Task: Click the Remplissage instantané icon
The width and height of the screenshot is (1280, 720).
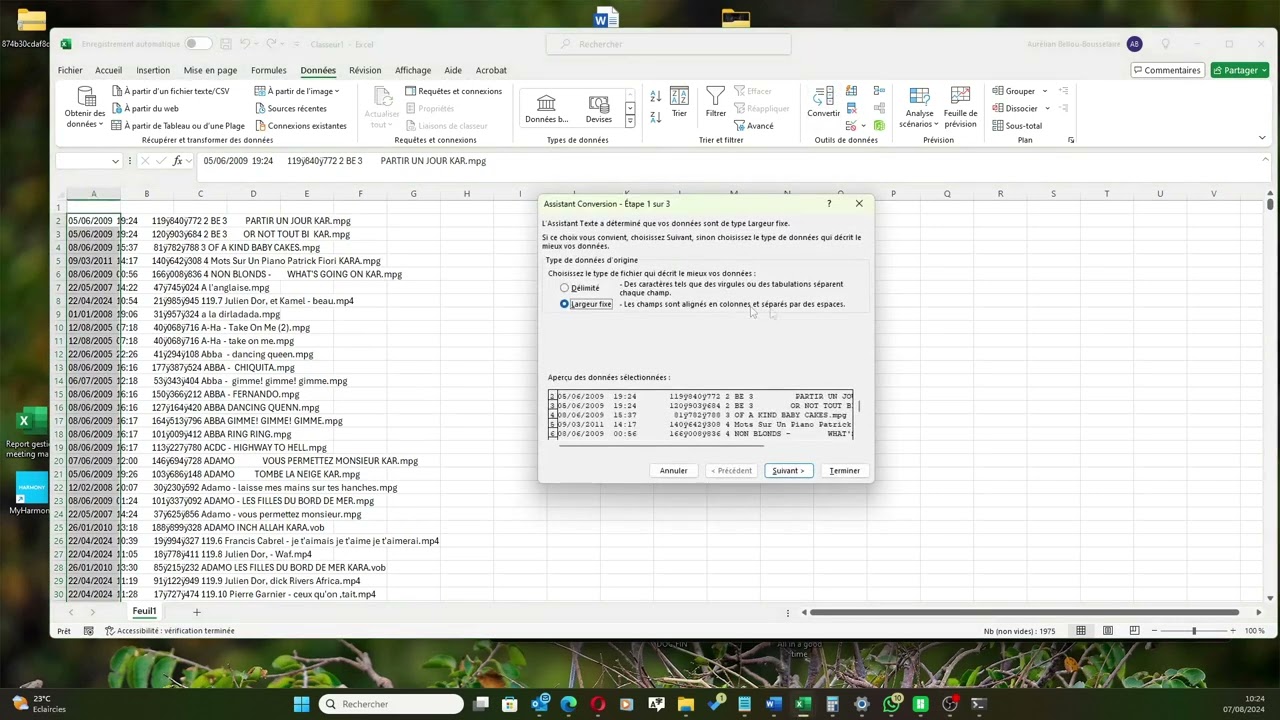Action: [851, 91]
